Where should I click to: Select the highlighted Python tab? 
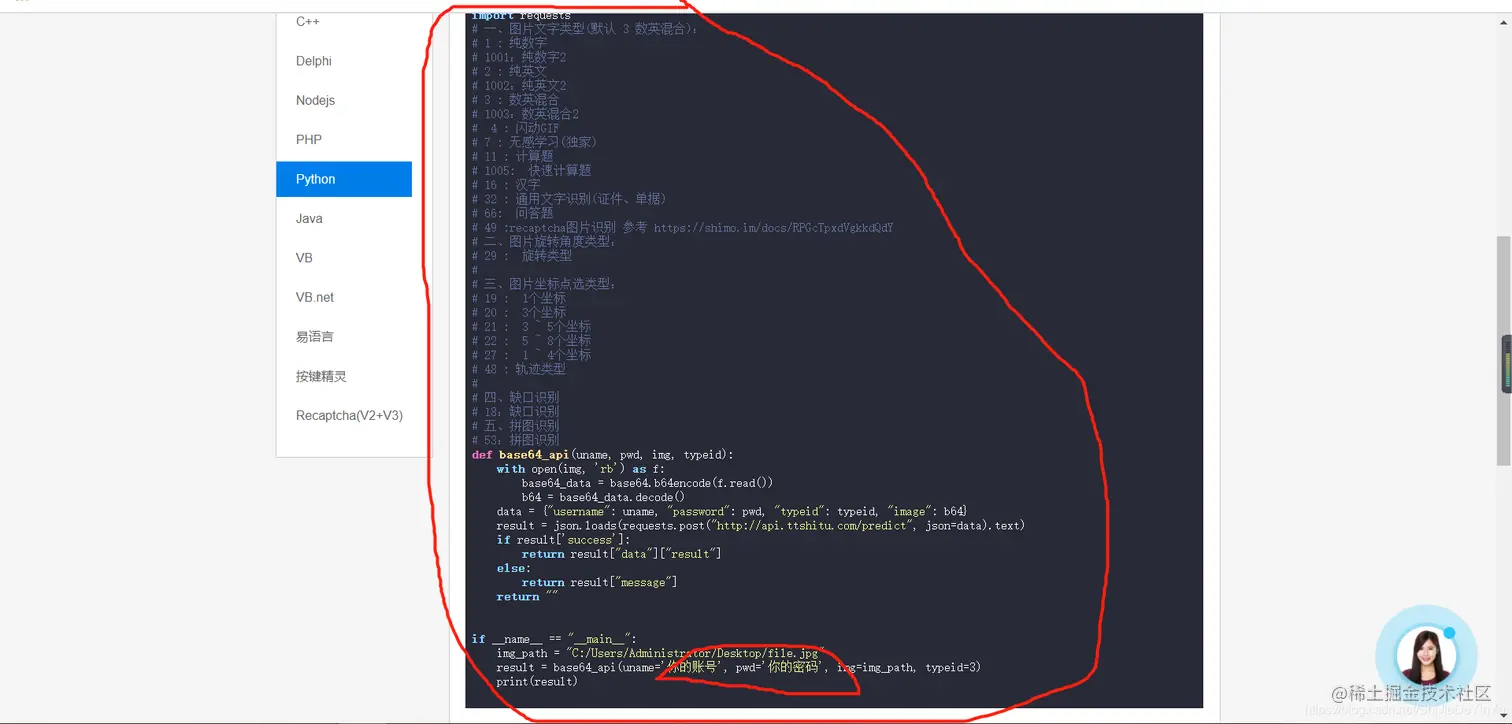point(344,179)
